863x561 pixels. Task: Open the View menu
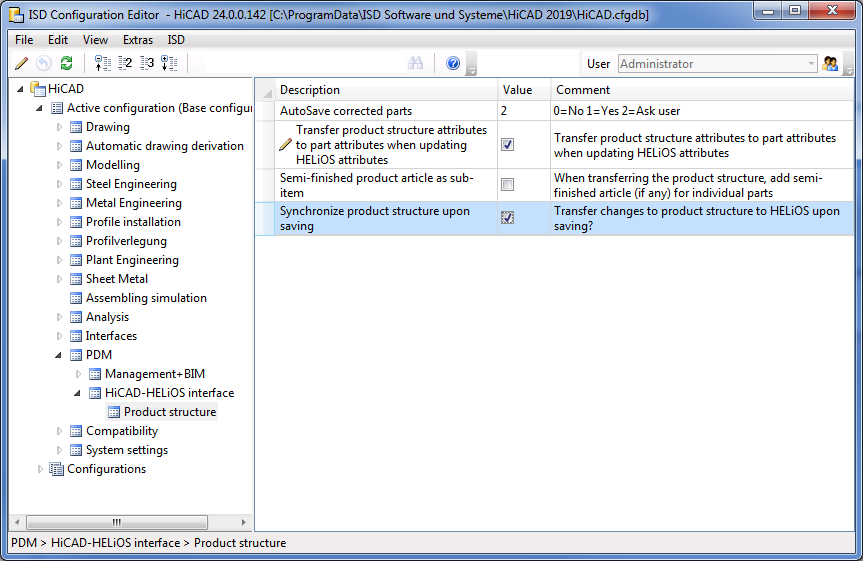(x=95, y=40)
